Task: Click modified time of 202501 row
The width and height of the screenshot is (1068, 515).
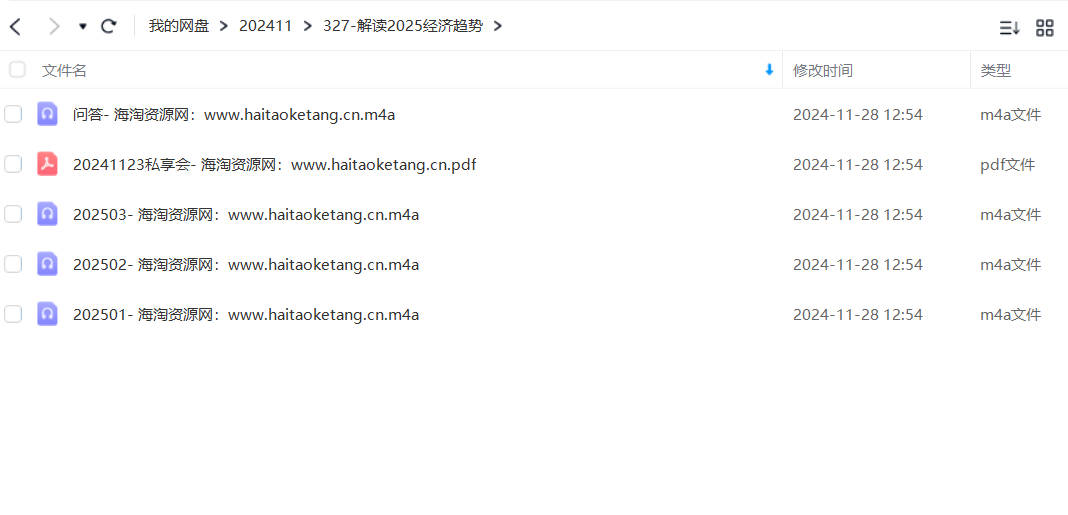Action: [x=858, y=315]
